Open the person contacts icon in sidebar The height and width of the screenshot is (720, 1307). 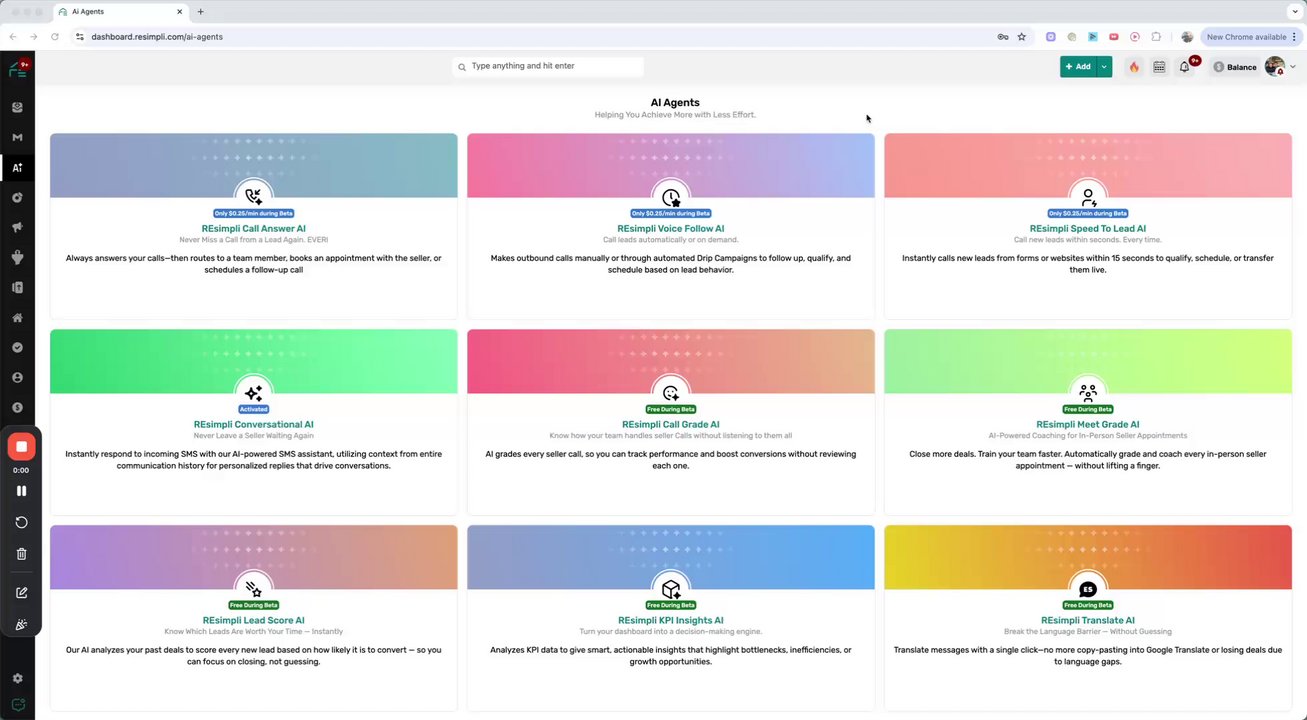pyautogui.click(x=17, y=378)
